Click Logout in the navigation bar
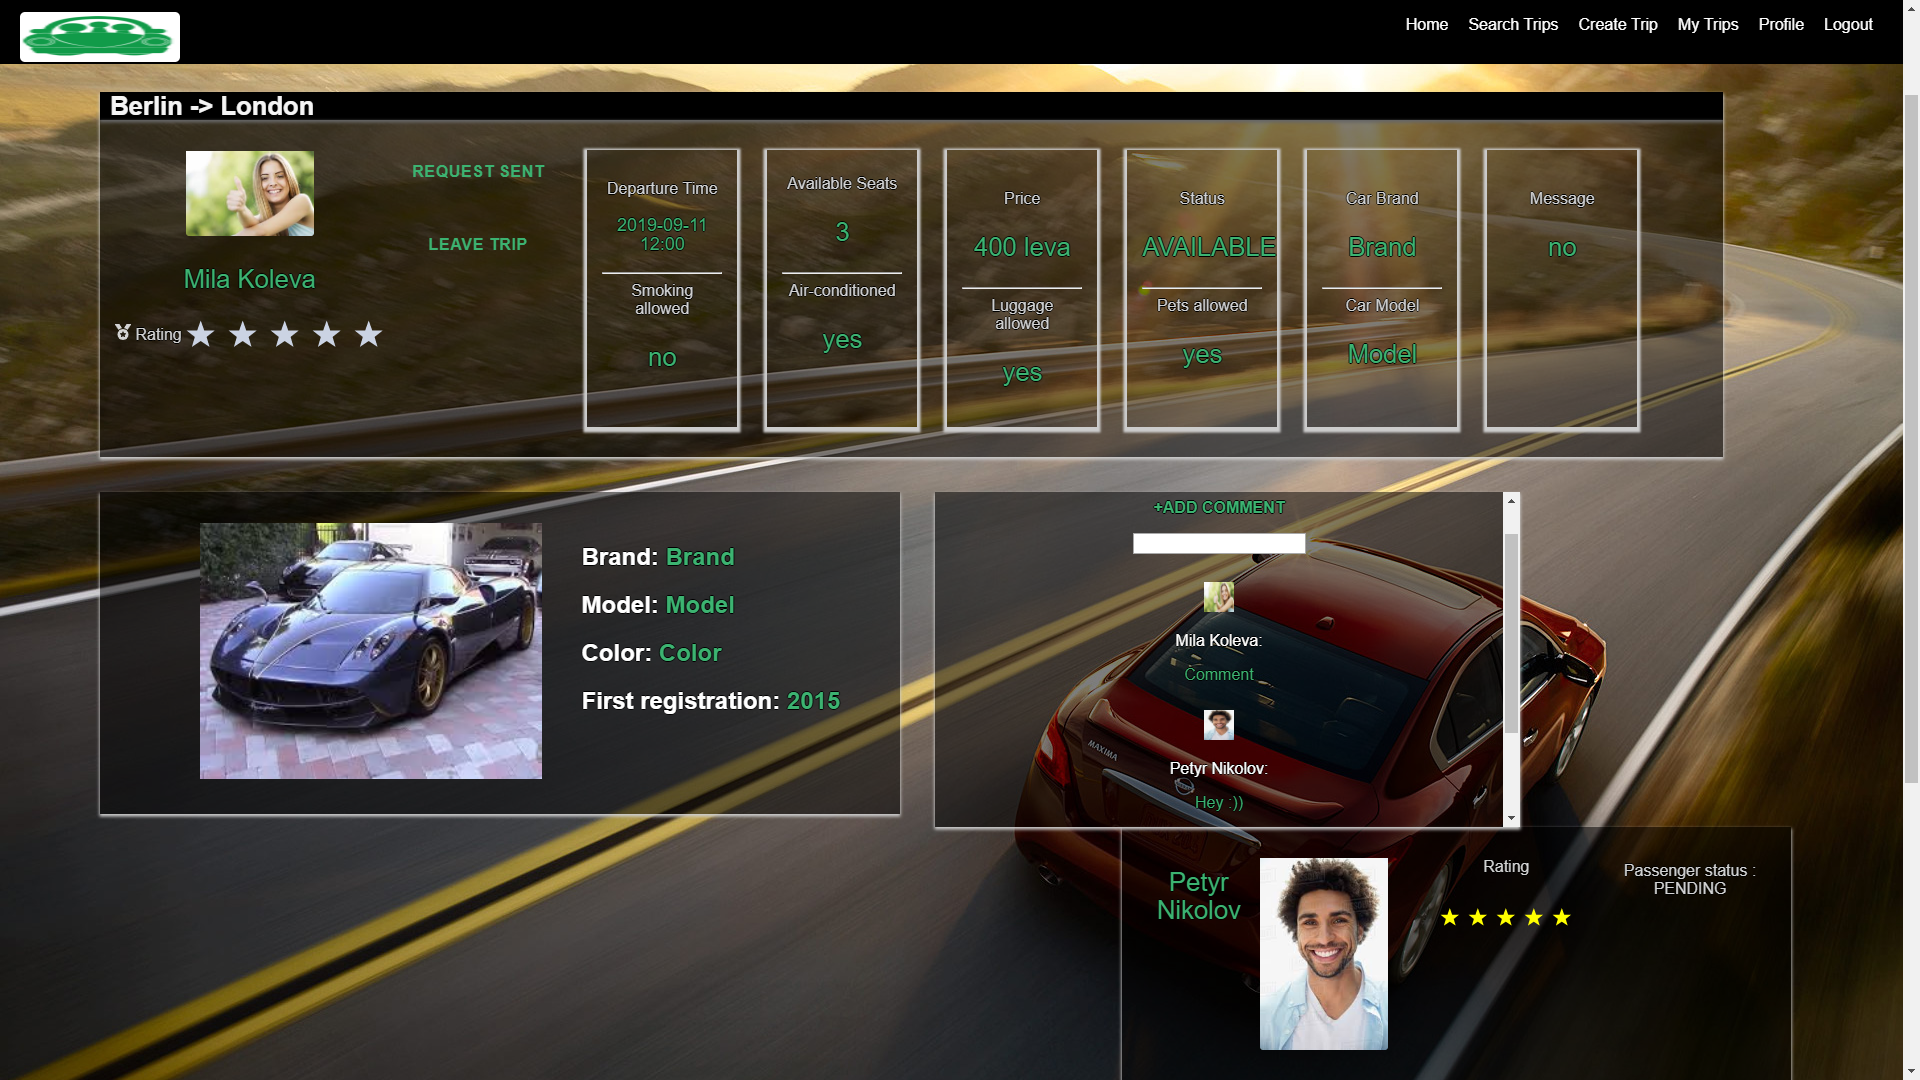The width and height of the screenshot is (1920, 1080). (x=1848, y=24)
